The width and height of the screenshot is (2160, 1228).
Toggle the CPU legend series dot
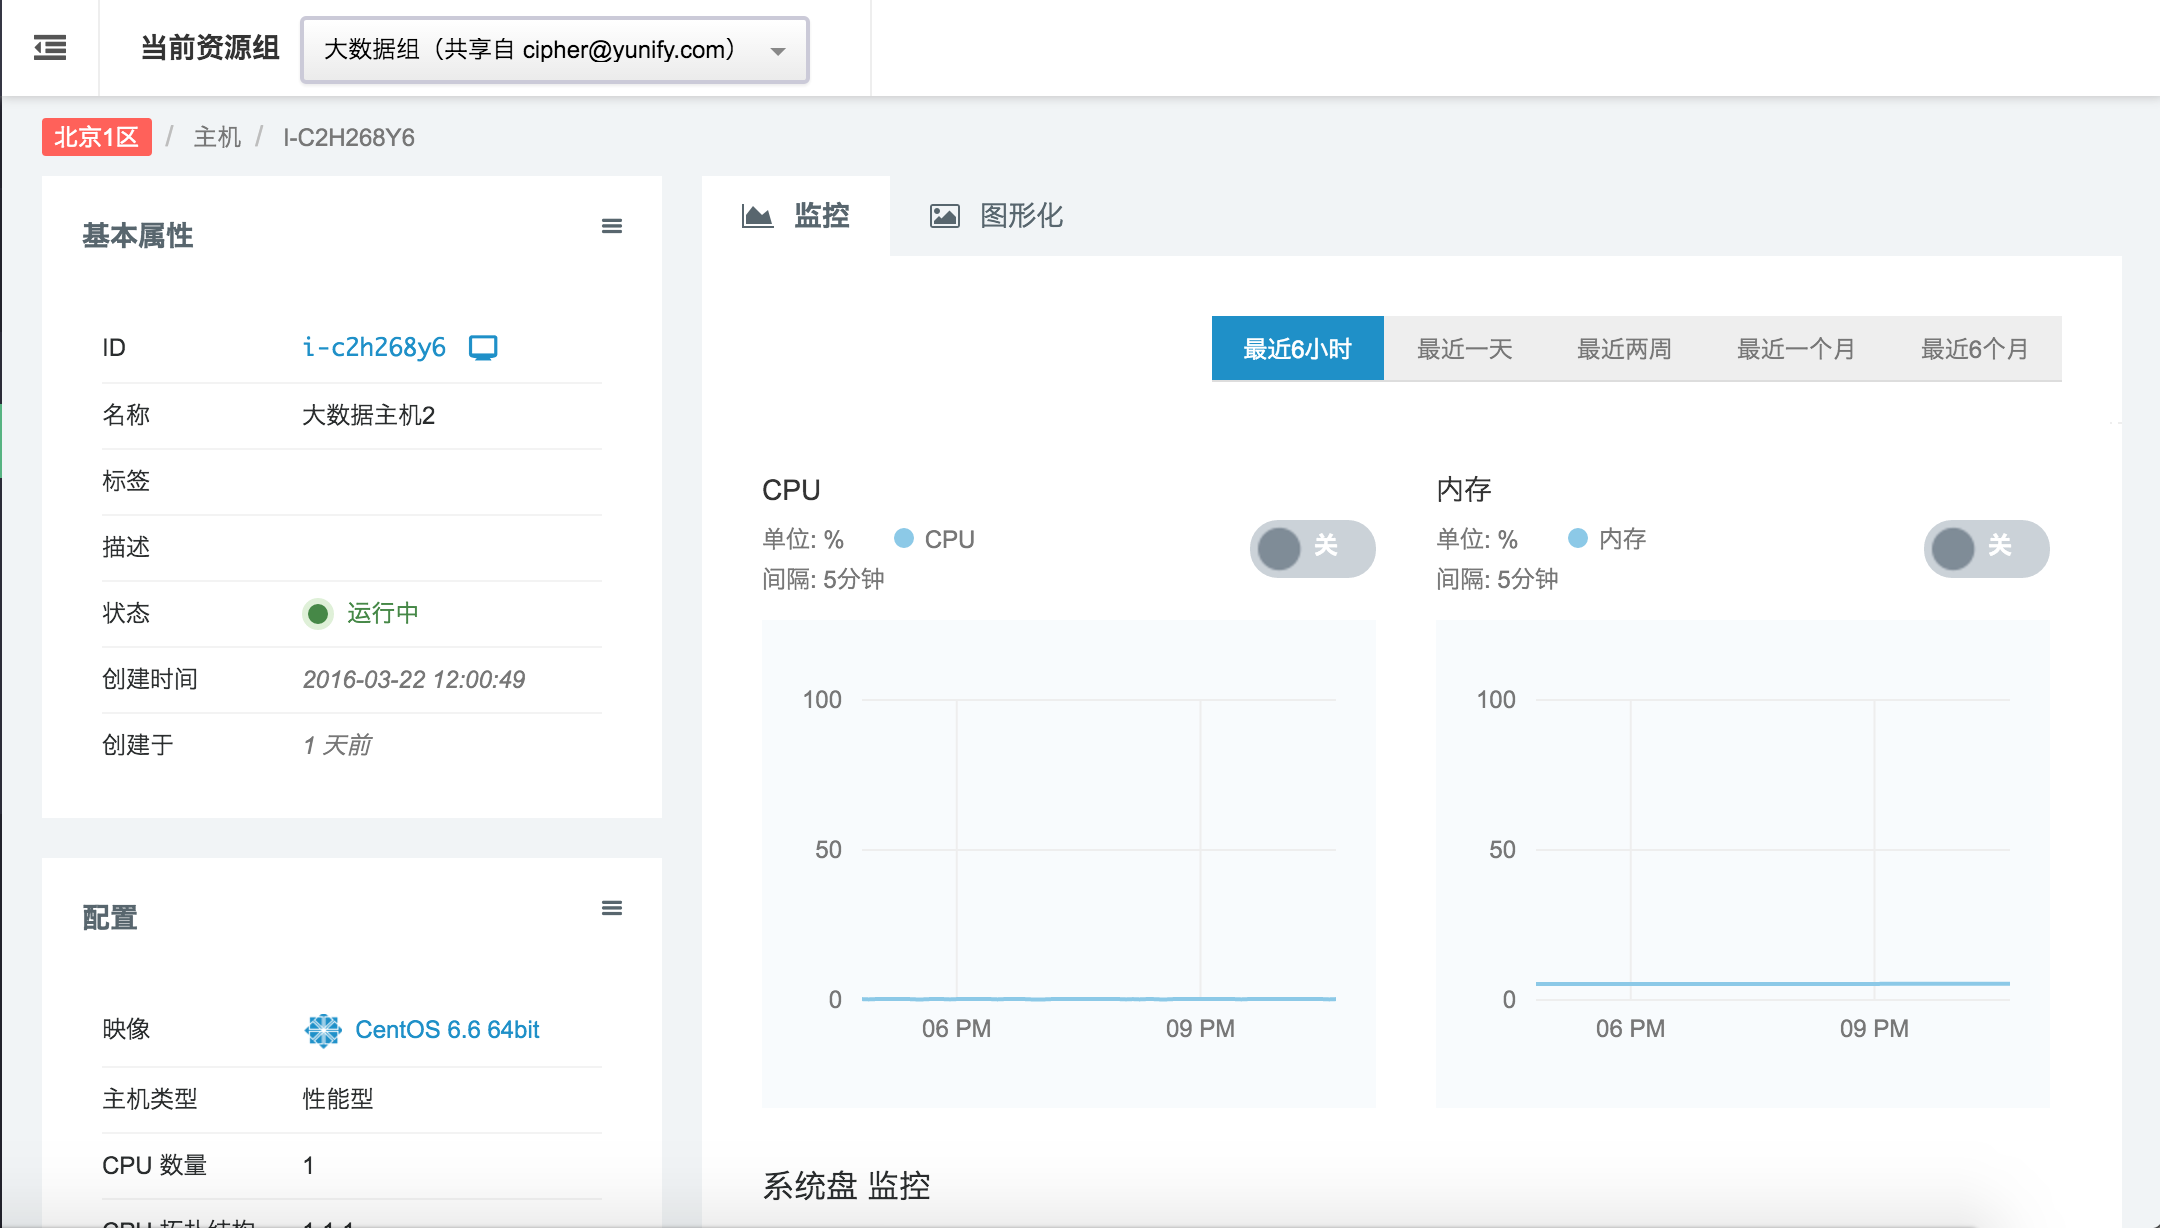click(x=904, y=539)
